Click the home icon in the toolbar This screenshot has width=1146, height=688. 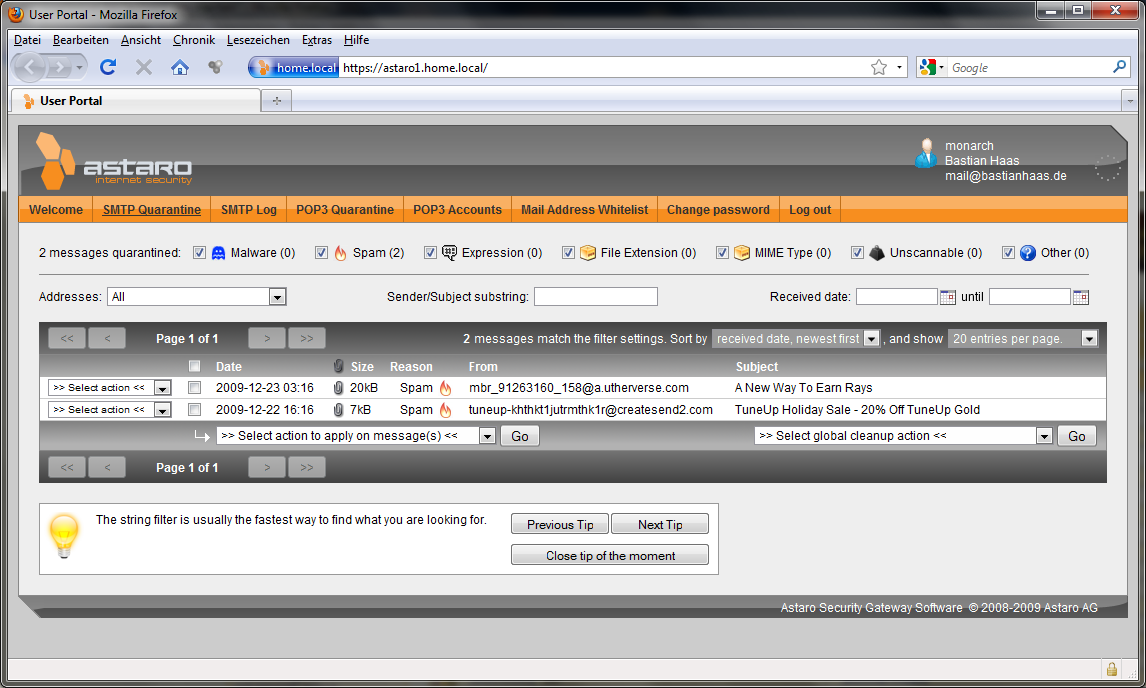[x=180, y=67]
